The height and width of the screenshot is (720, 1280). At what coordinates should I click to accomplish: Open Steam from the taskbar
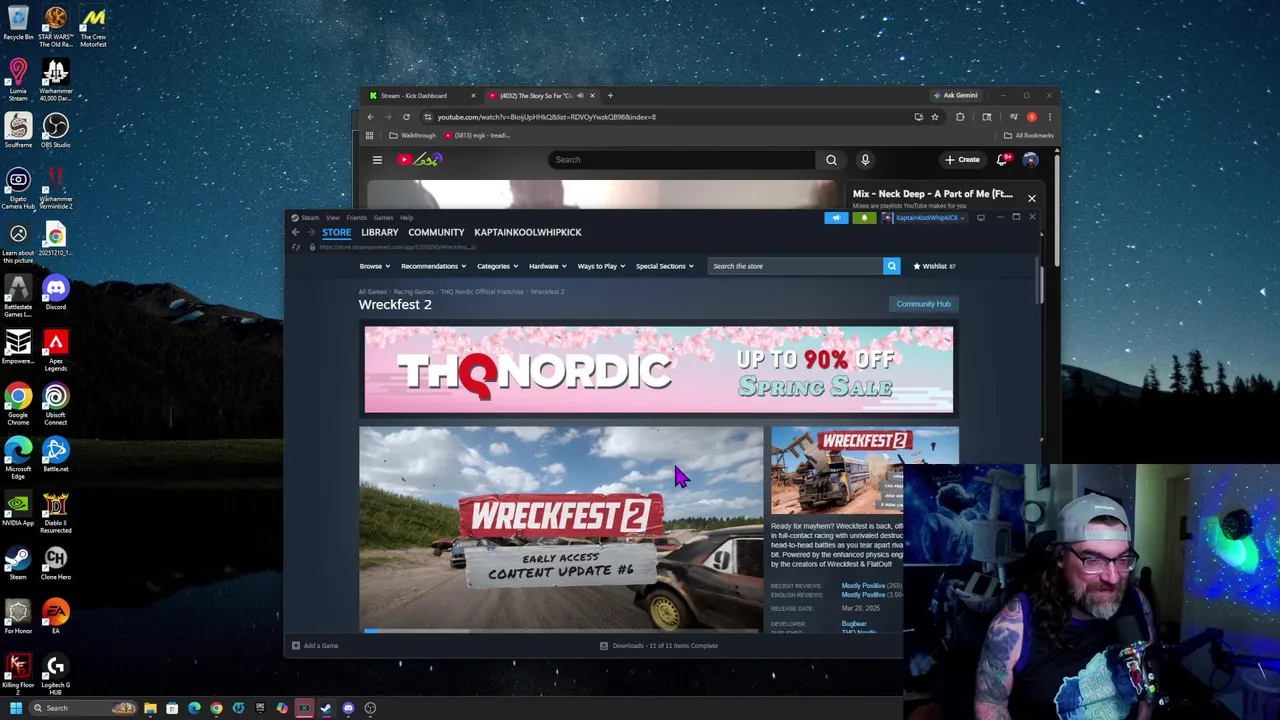pos(326,708)
